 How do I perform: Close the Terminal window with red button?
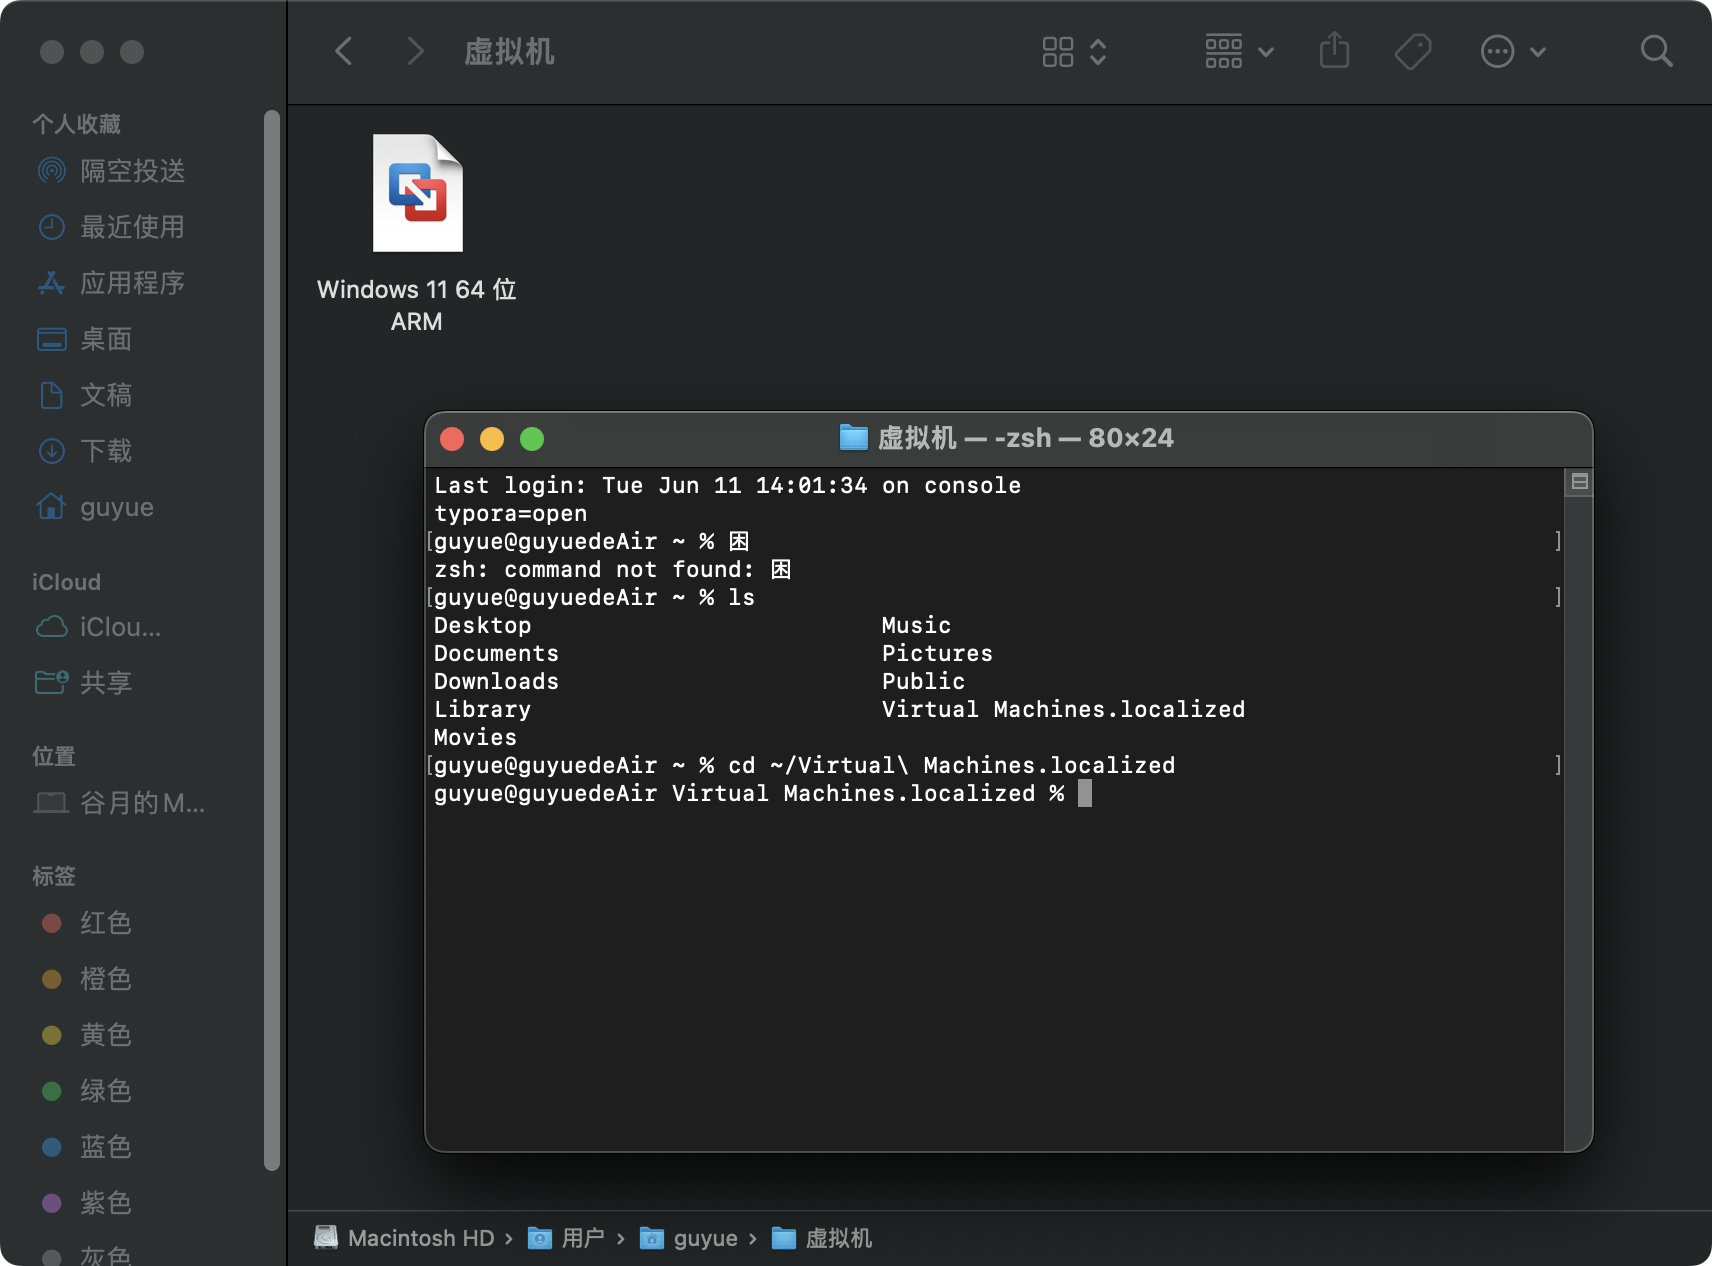point(452,439)
